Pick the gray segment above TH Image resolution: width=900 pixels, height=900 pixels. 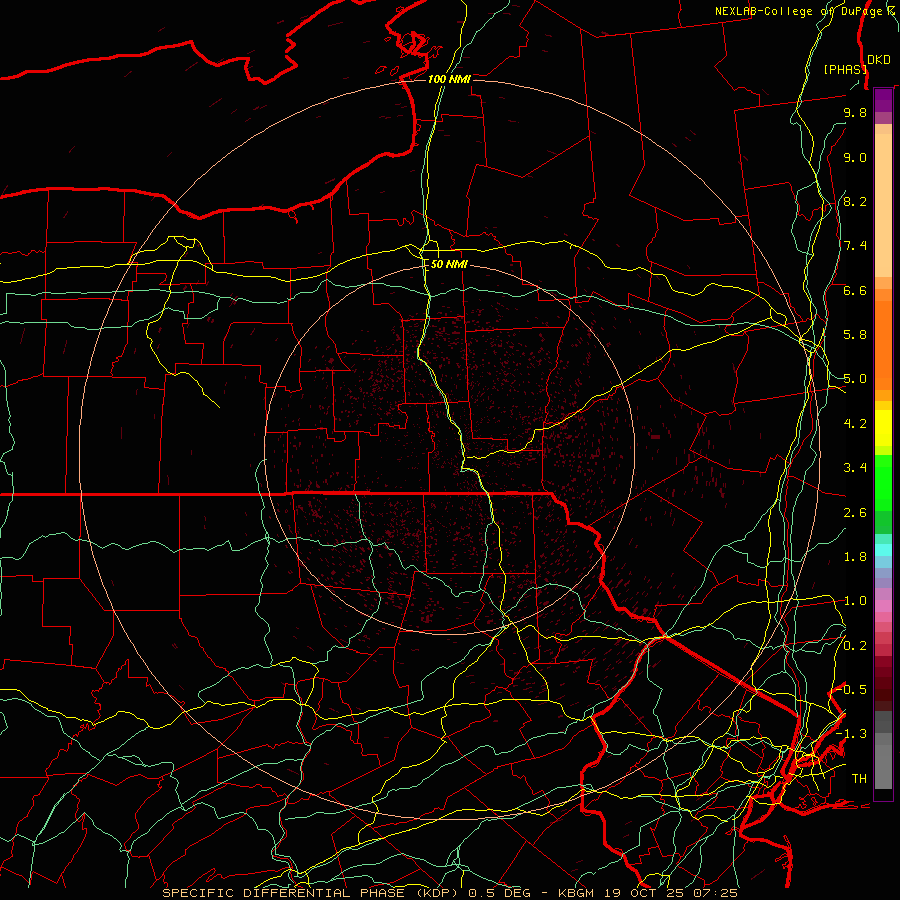pyautogui.click(x=883, y=766)
